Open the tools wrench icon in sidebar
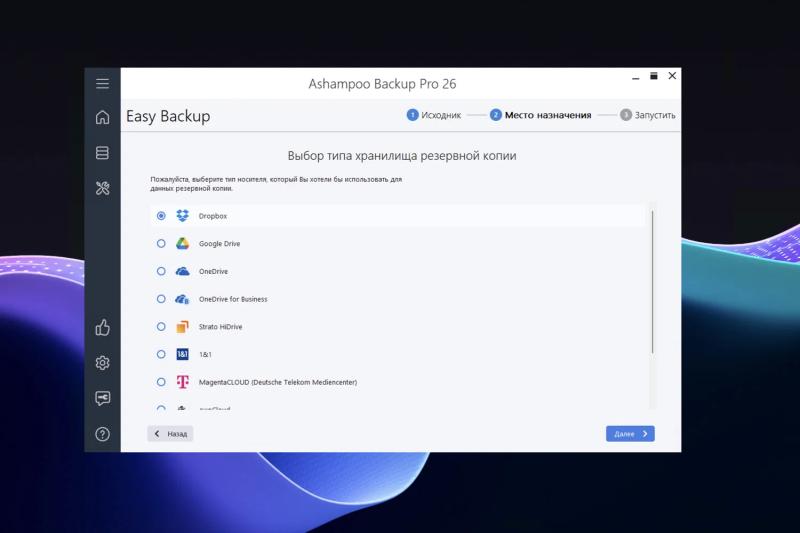The height and width of the screenshot is (533, 800). 102,188
